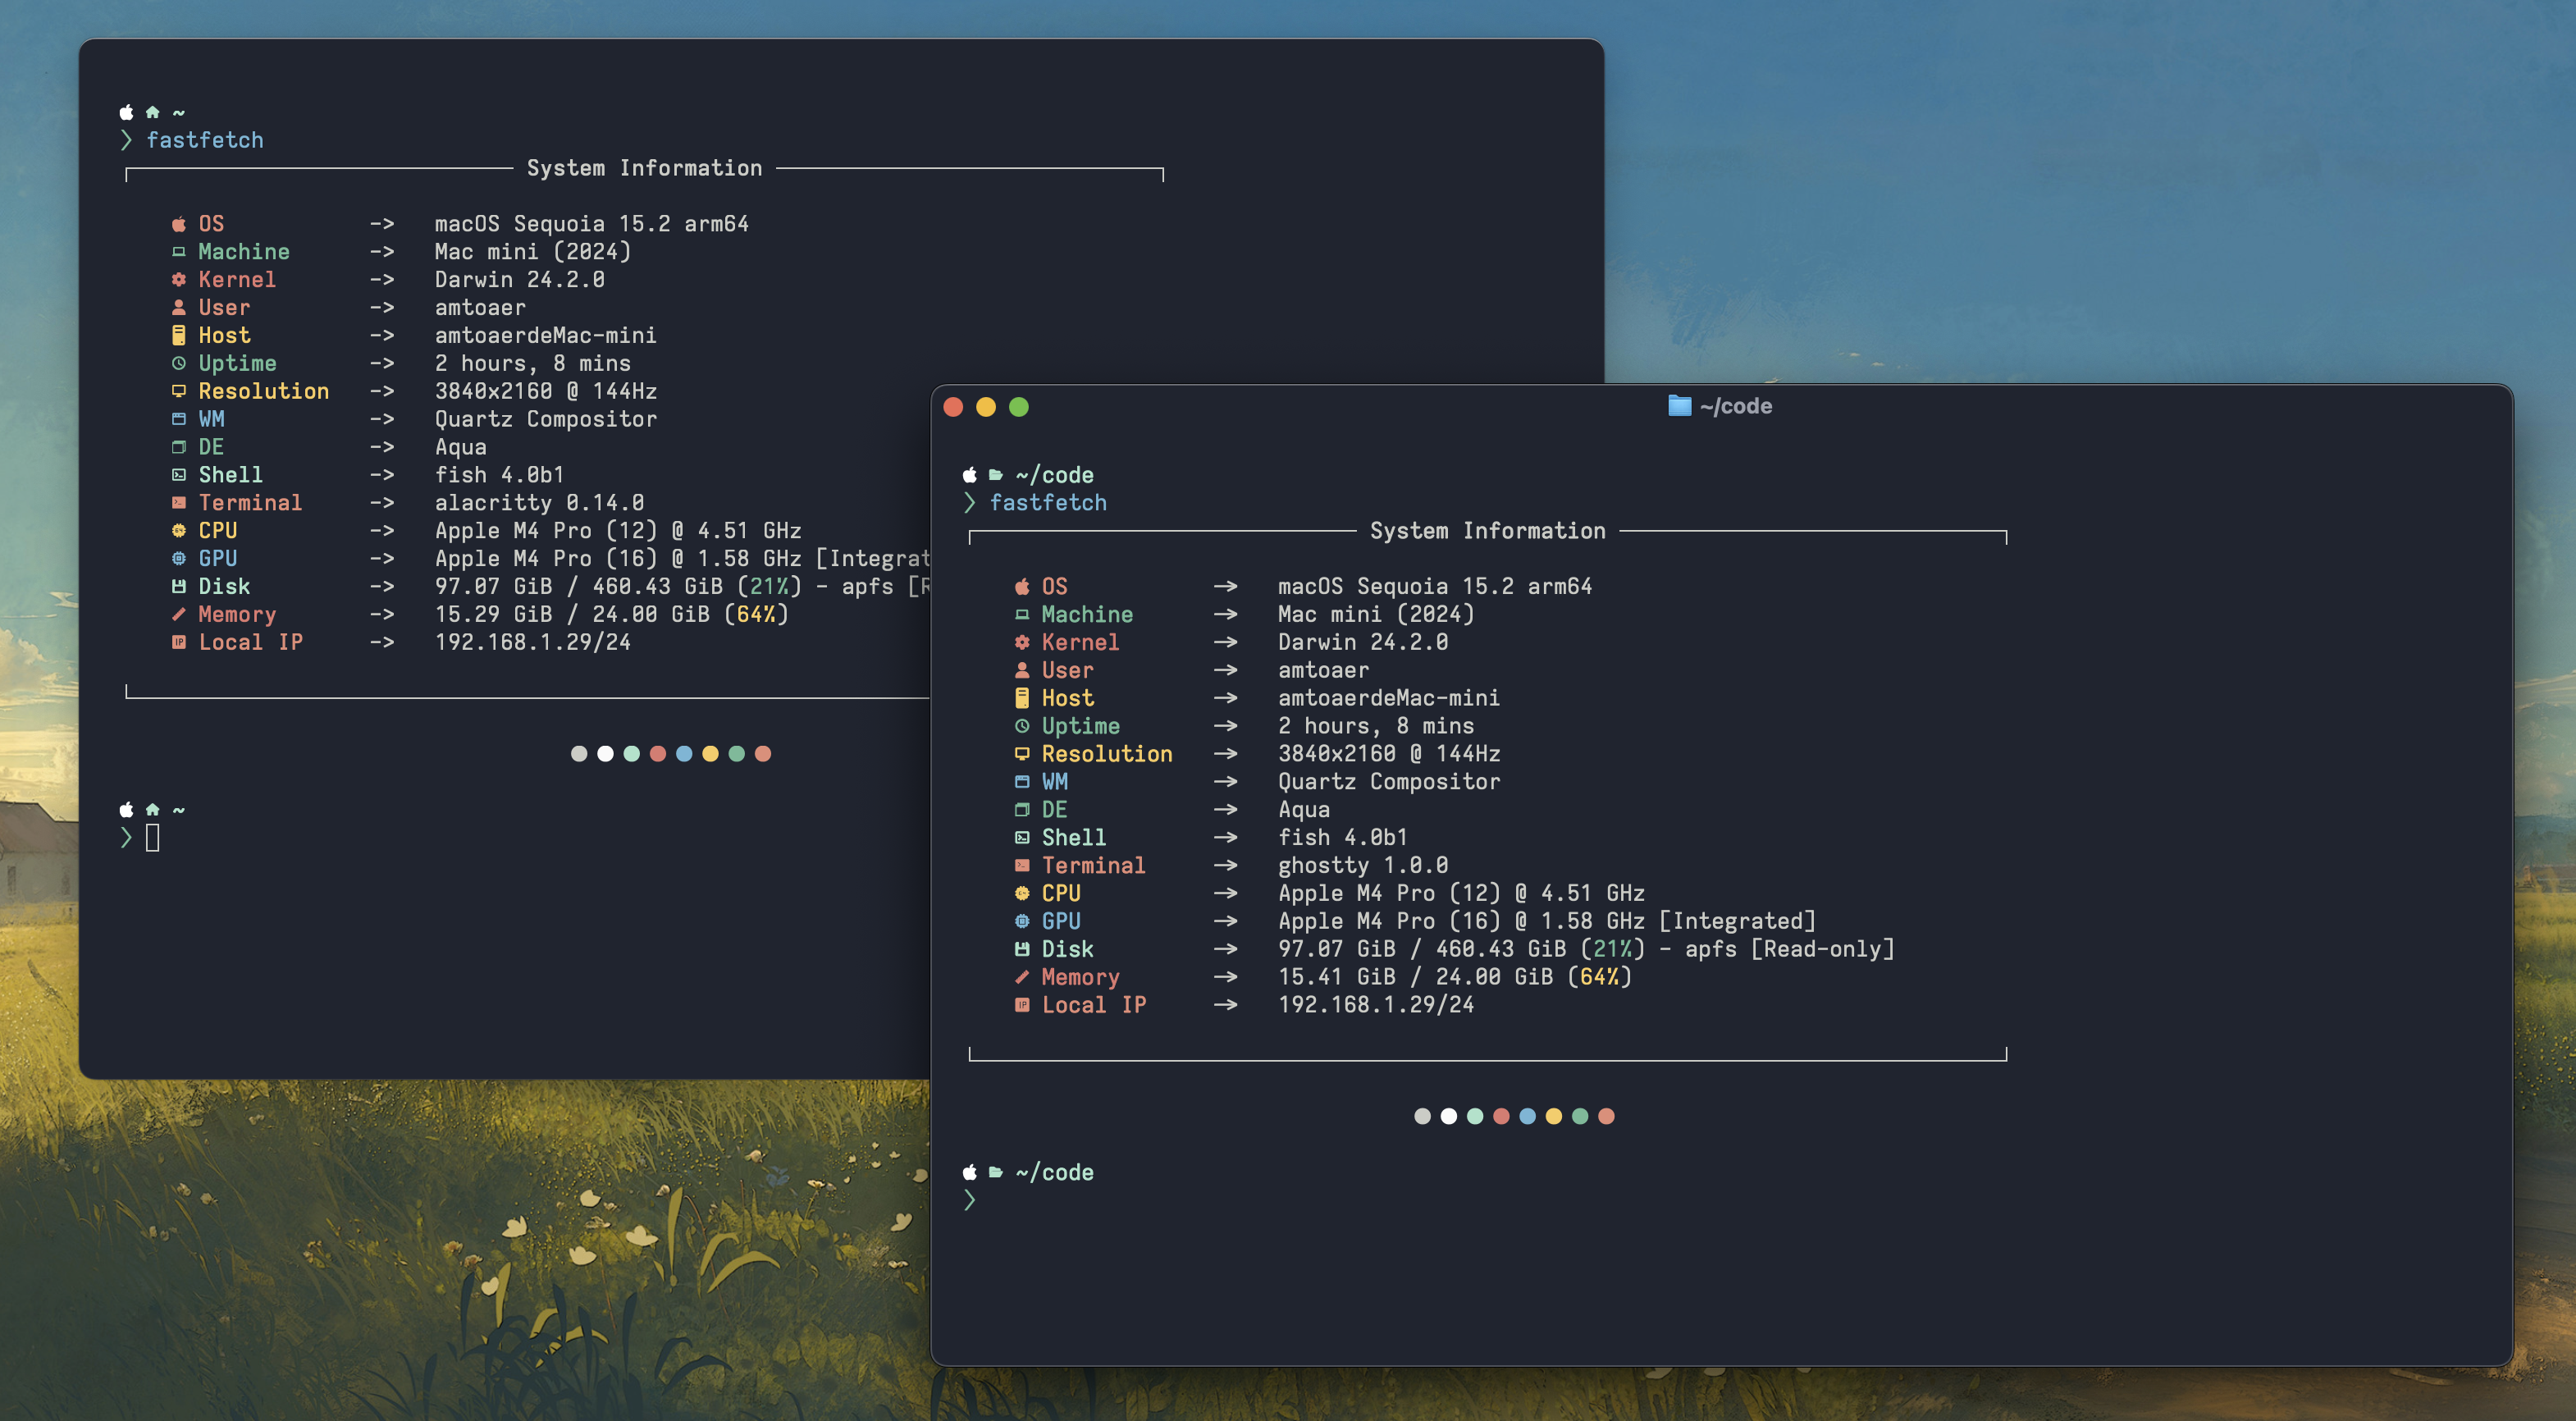Click 'Mac mini (2024)' in Alacritty window
The width and height of the screenshot is (2576, 1421).
tap(533, 252)
